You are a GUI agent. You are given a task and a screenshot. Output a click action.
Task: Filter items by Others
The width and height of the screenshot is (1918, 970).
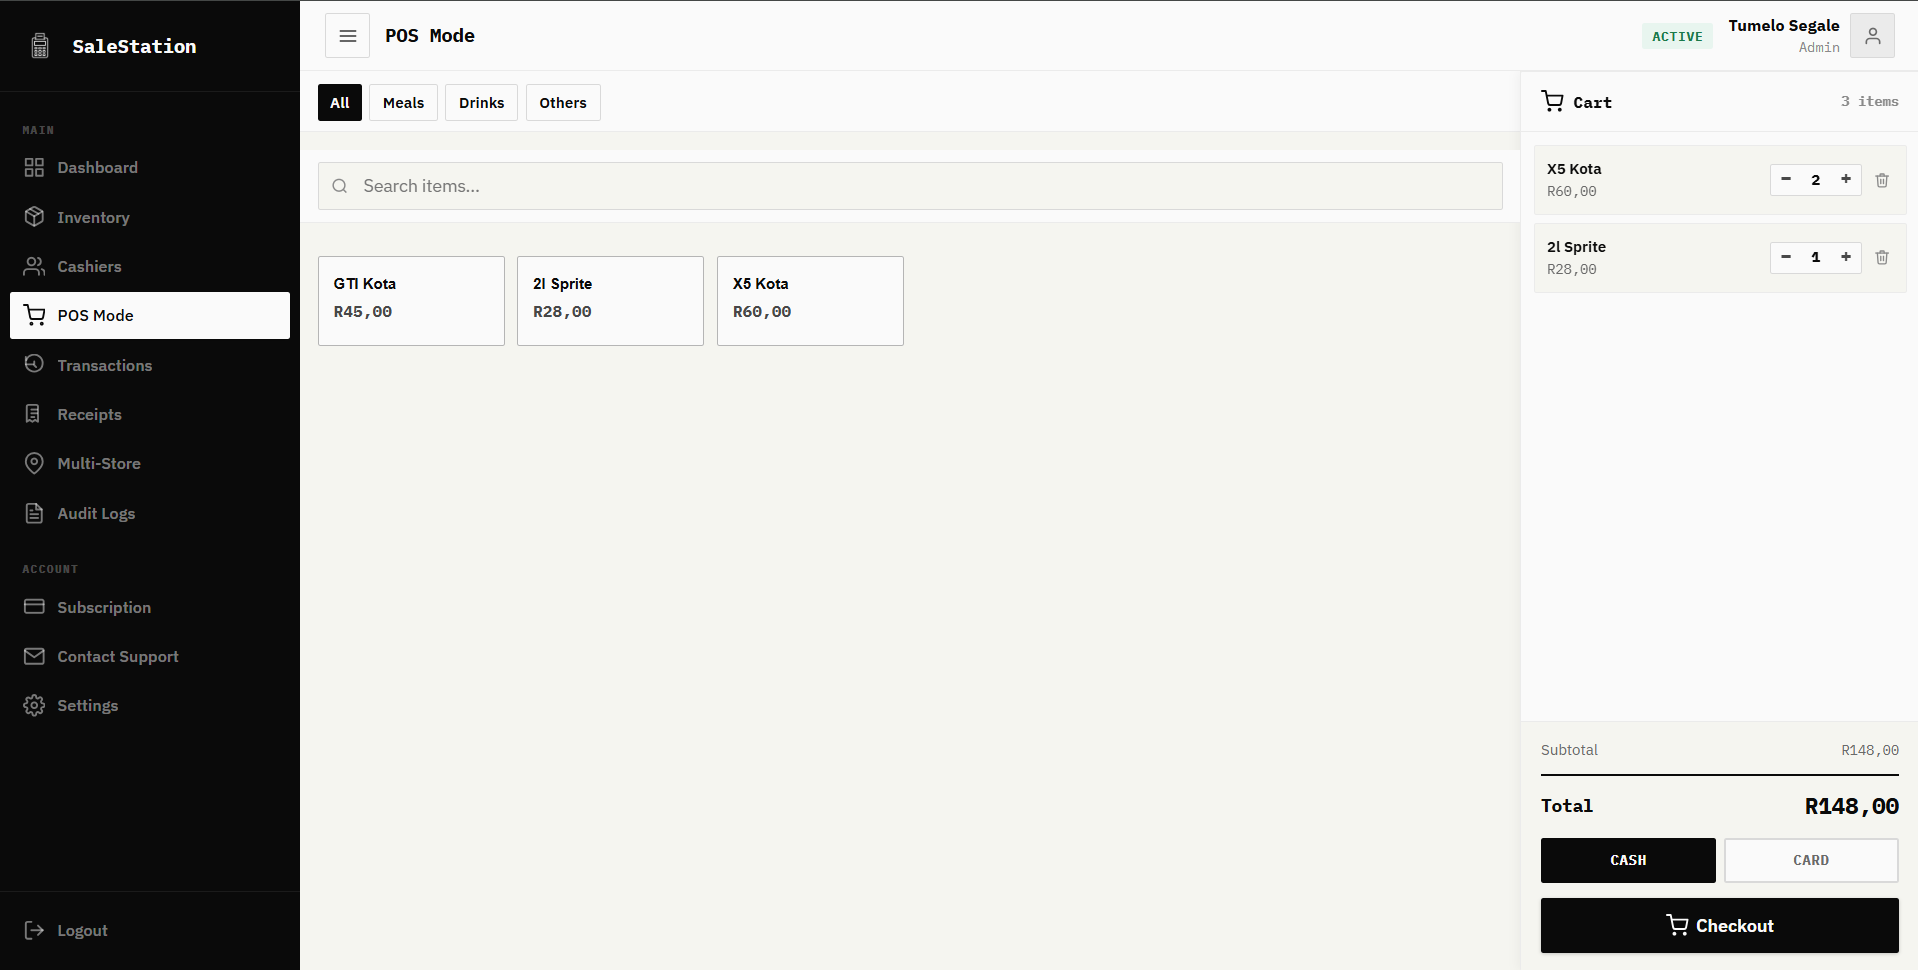click(563, 102)
